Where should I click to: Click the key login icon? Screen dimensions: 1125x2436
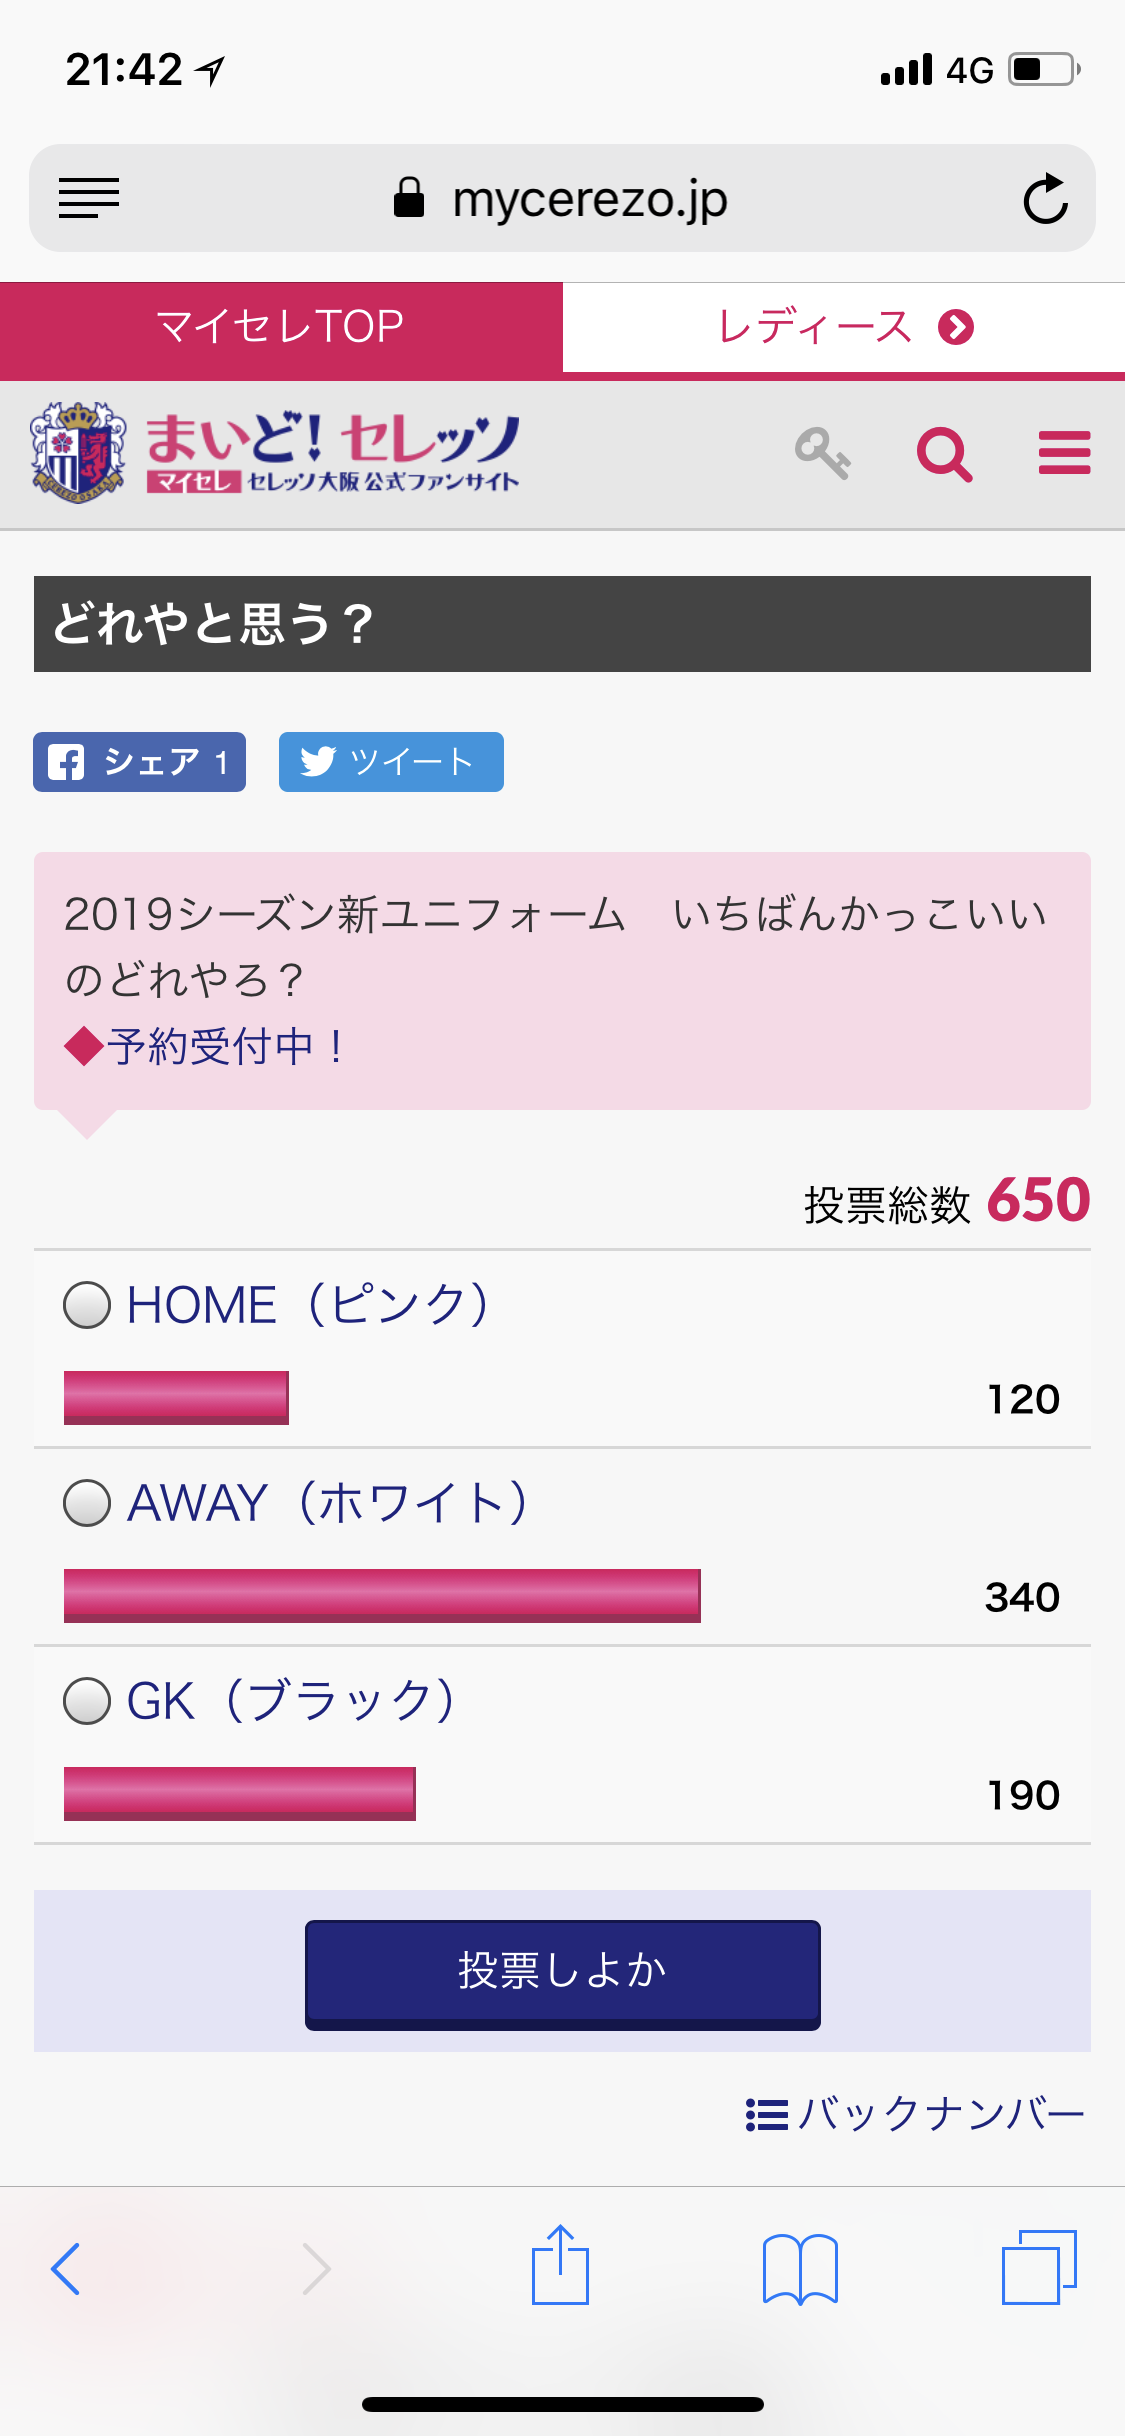[822, 454]
